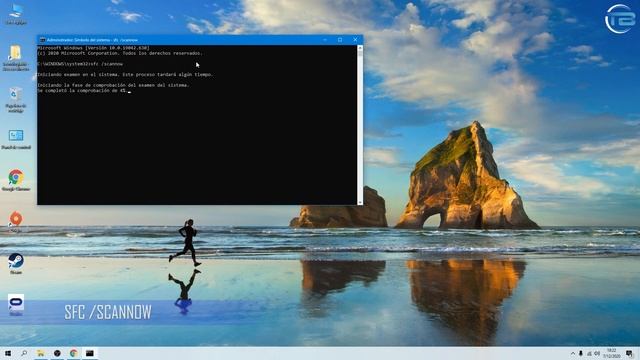Click the 'Iniciando examen en el sistema' line

125,75
